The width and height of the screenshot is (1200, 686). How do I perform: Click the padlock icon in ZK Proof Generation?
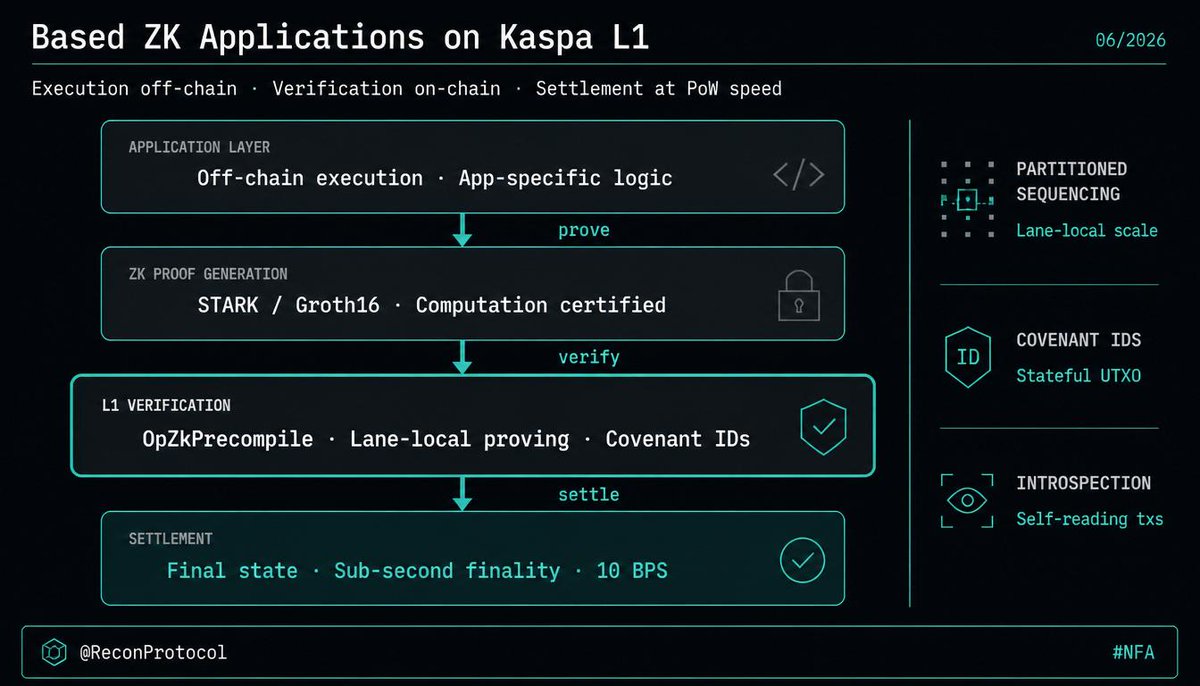tap(799, 298)
